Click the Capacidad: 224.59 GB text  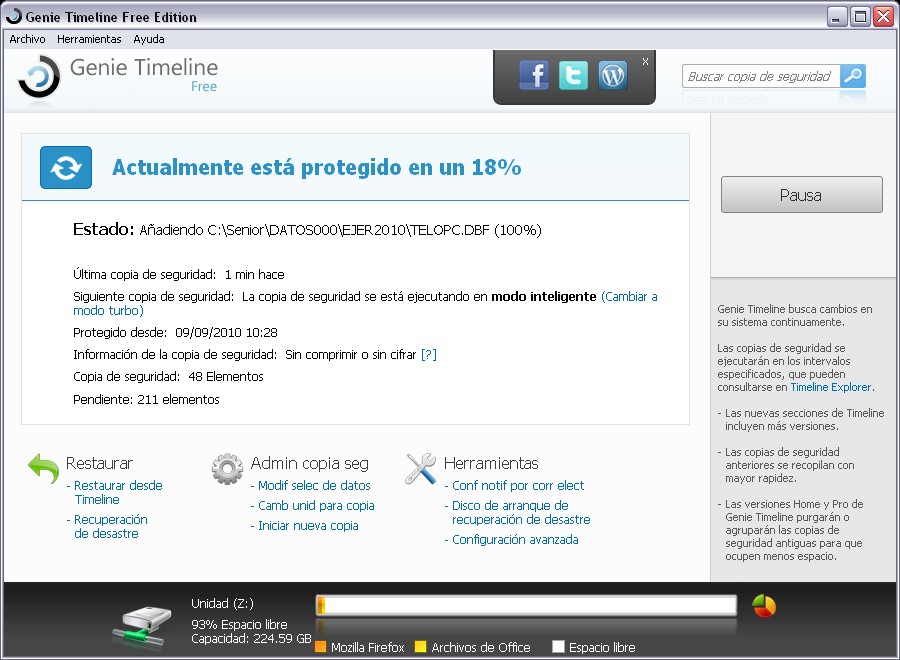[251, 638]
